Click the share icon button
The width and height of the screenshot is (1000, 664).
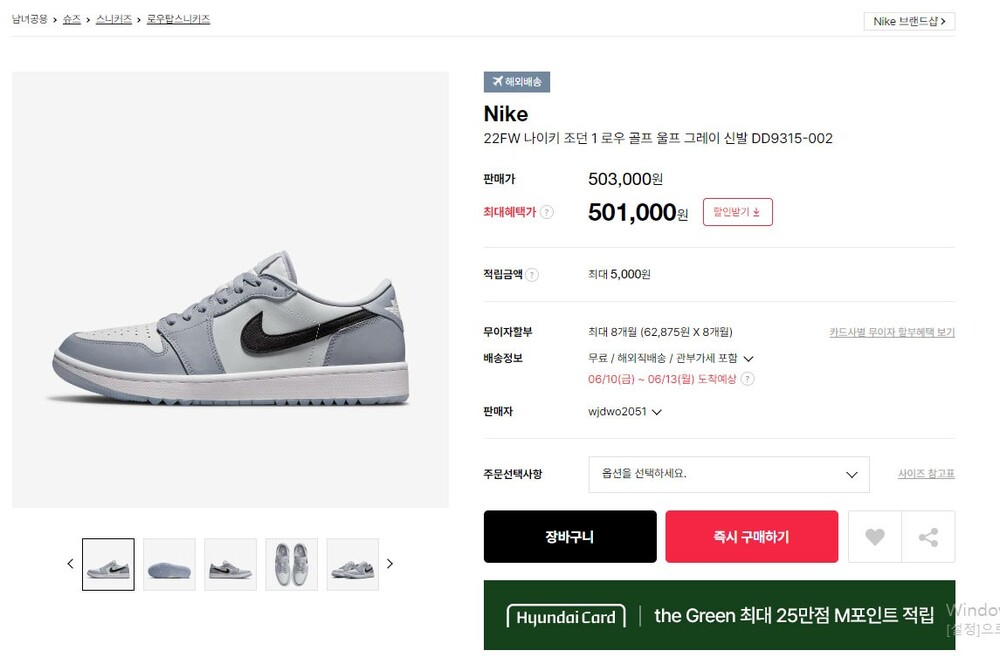pyautogui.click(x=928, y=537)
